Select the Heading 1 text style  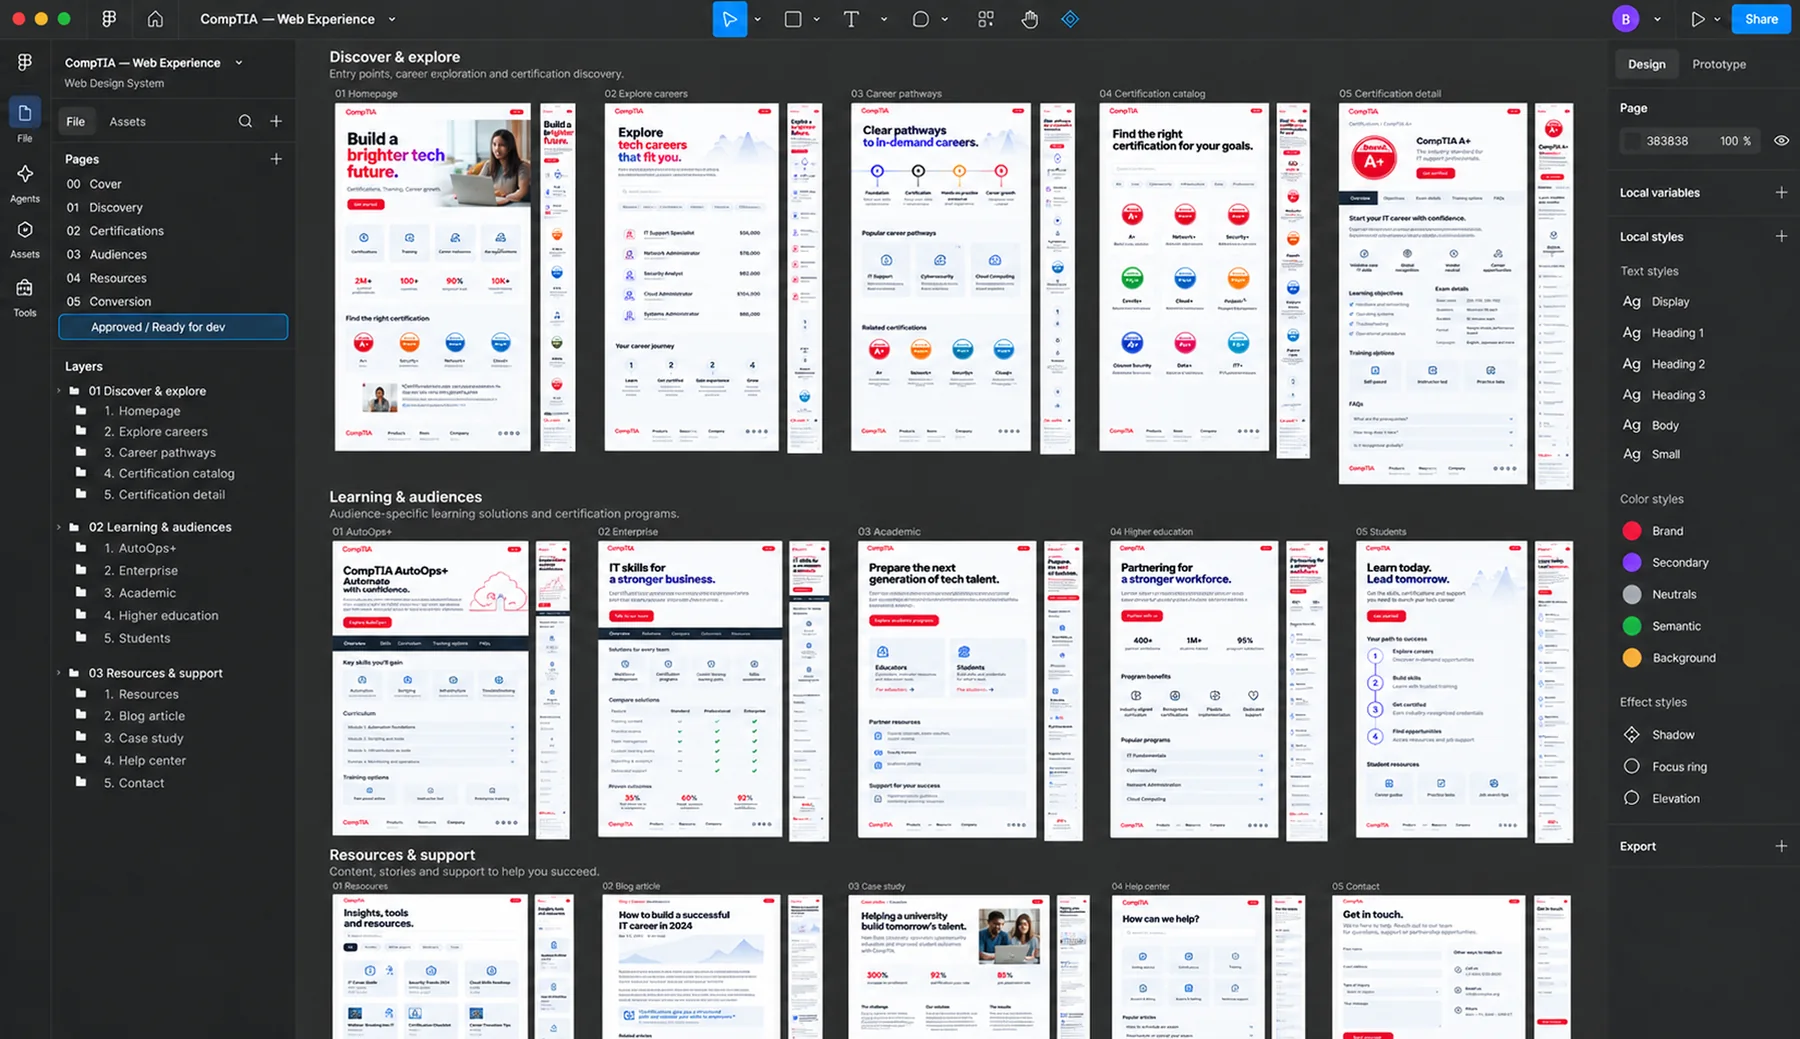point(1664,333)
